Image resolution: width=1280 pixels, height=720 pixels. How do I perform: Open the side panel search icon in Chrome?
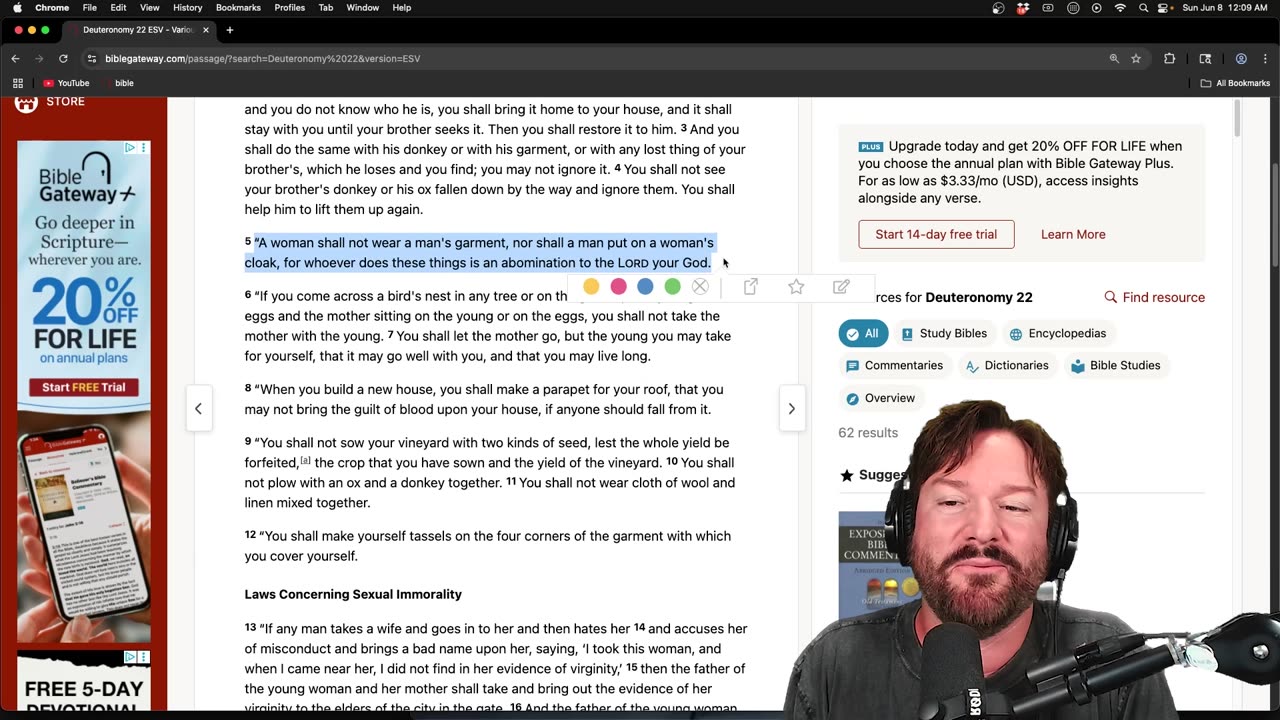pyautogui.click(x=1205, y=59)
